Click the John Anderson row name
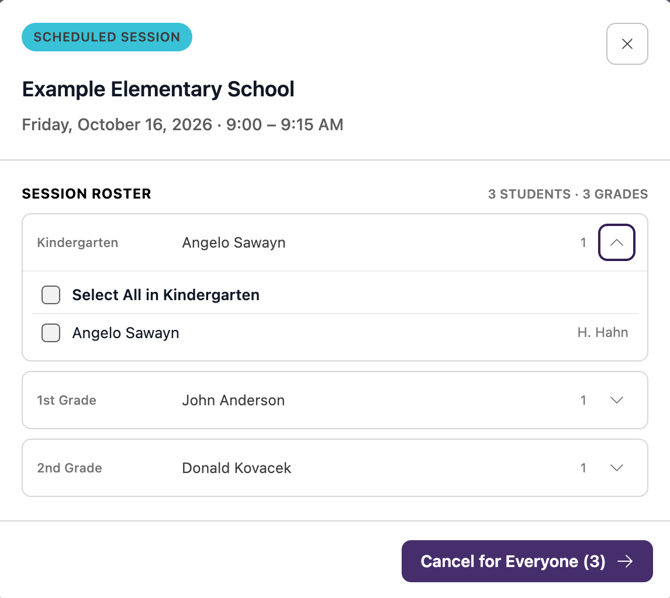 (x=233, y=400)
